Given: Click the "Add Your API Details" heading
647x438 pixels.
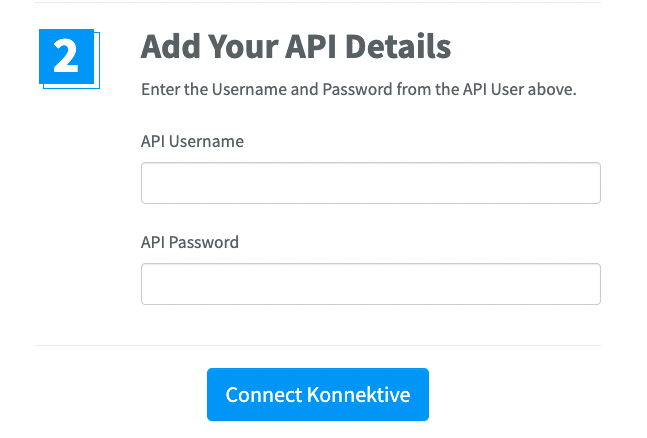Looking at the screenshot, I should pyautogui.click(x=296, y=47).
